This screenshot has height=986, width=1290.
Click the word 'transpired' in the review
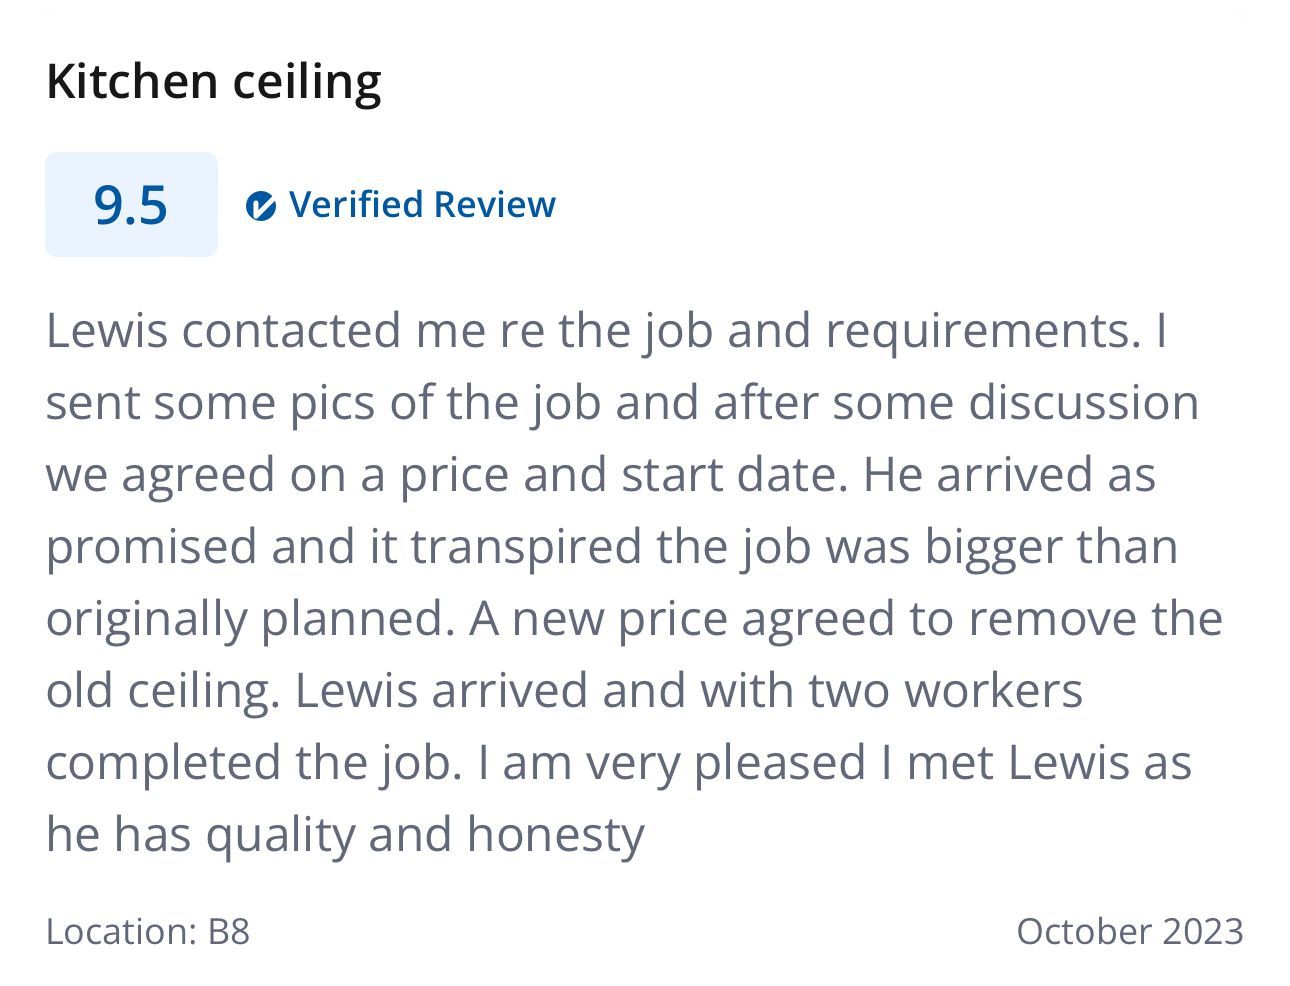pos(525,547)
